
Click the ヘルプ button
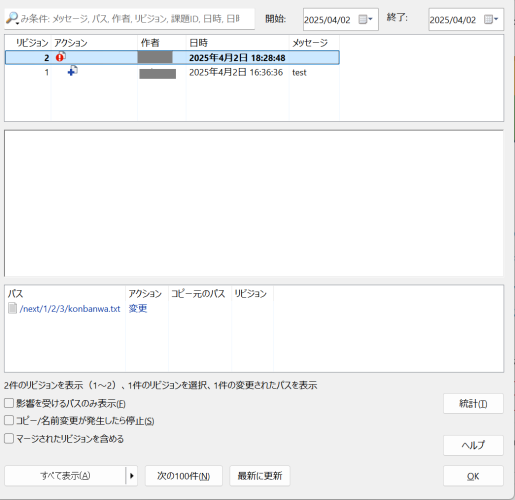[473, 445]
